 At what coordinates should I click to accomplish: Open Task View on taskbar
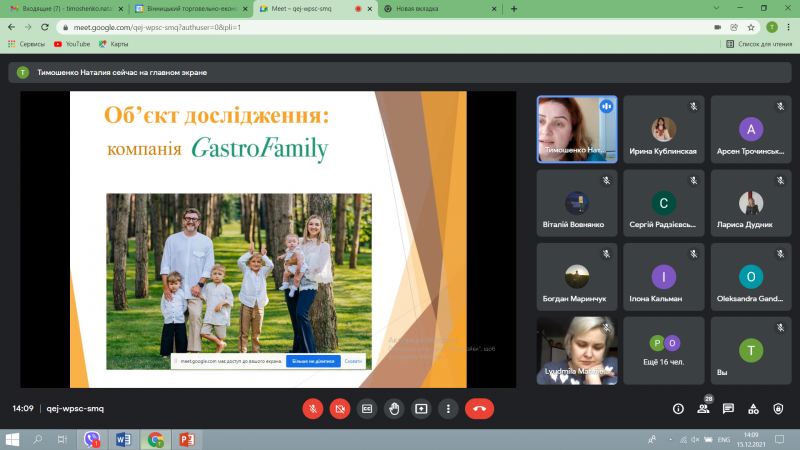pyautogui.click(x=62, y=439)
